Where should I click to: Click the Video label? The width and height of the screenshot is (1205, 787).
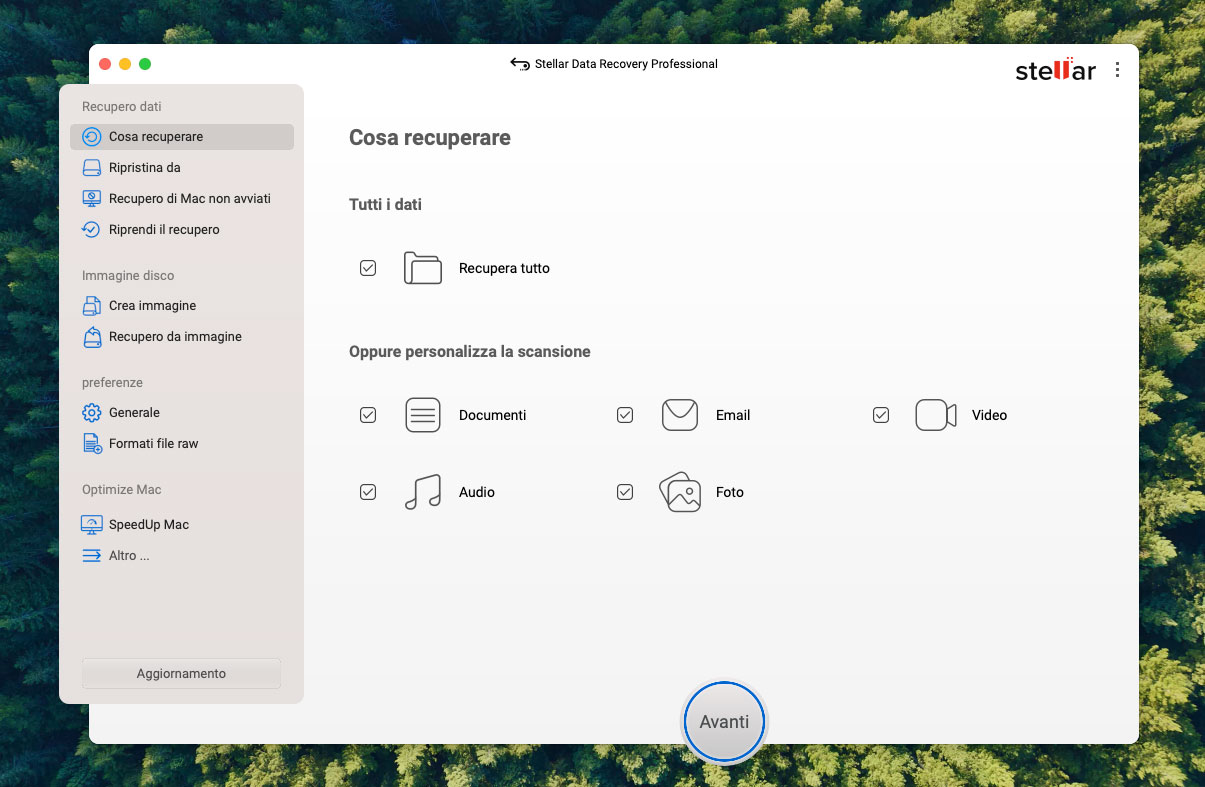tap(989, 415)
